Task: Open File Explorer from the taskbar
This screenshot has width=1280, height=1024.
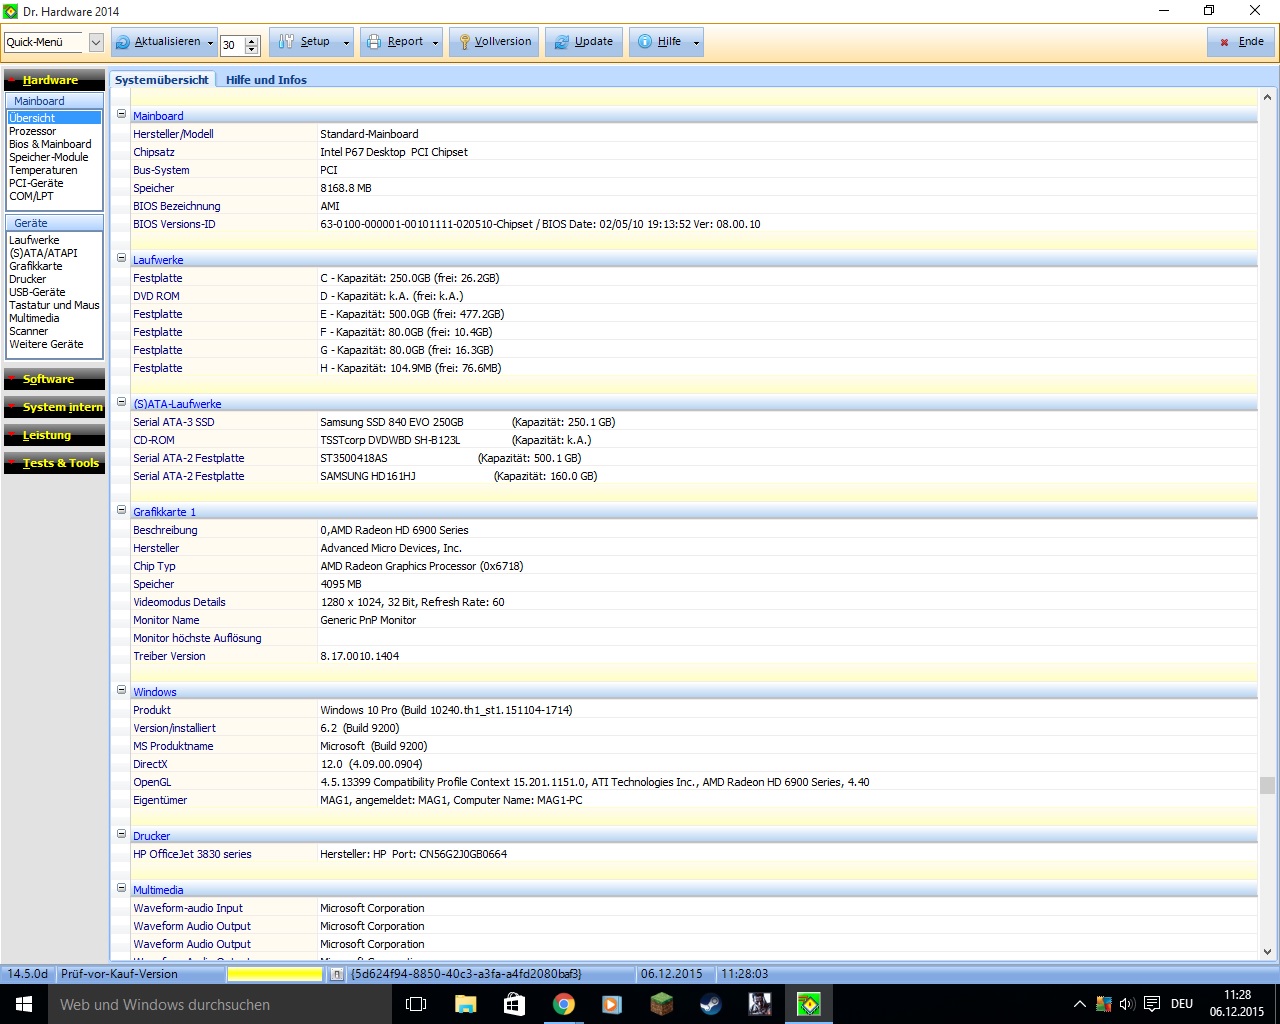Action: point(466,1004)
